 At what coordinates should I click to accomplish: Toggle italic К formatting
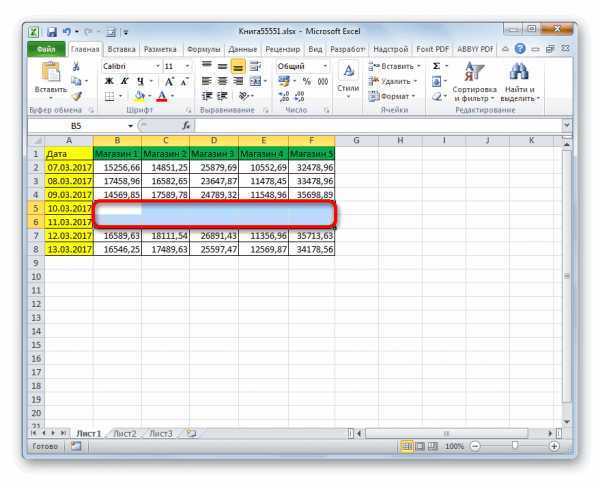coord(124,81)
